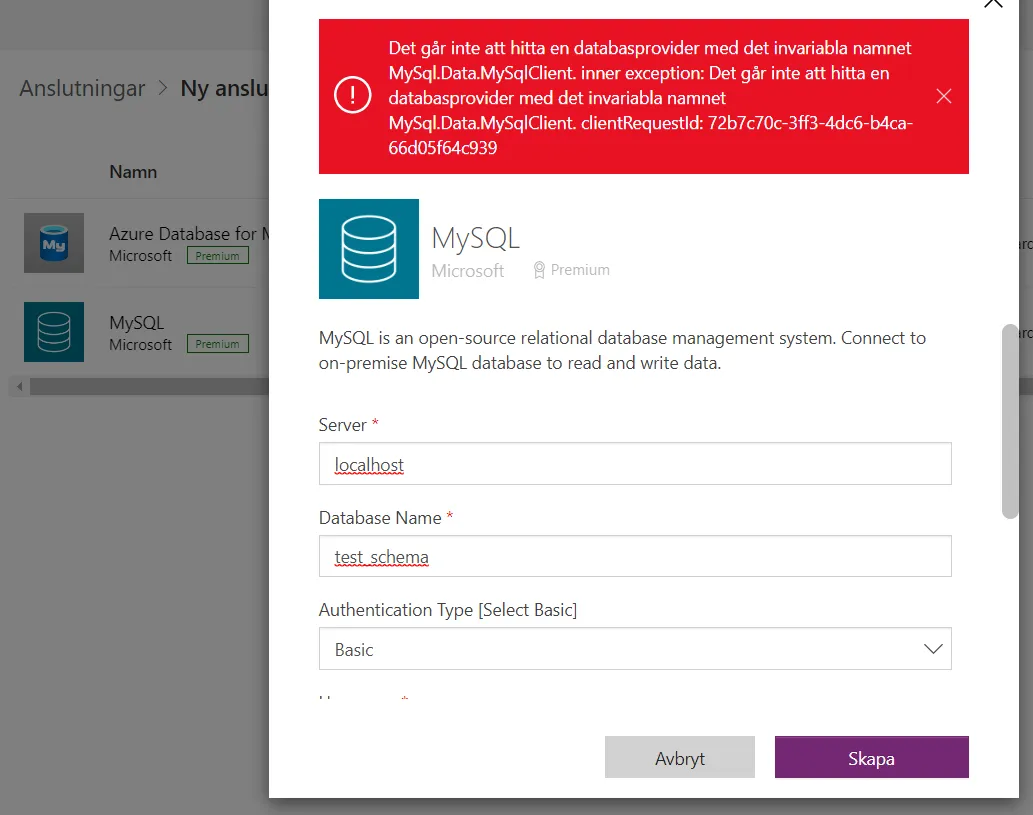Click the MySQL dialog title text
The image size is (1033, 815).
476,238
